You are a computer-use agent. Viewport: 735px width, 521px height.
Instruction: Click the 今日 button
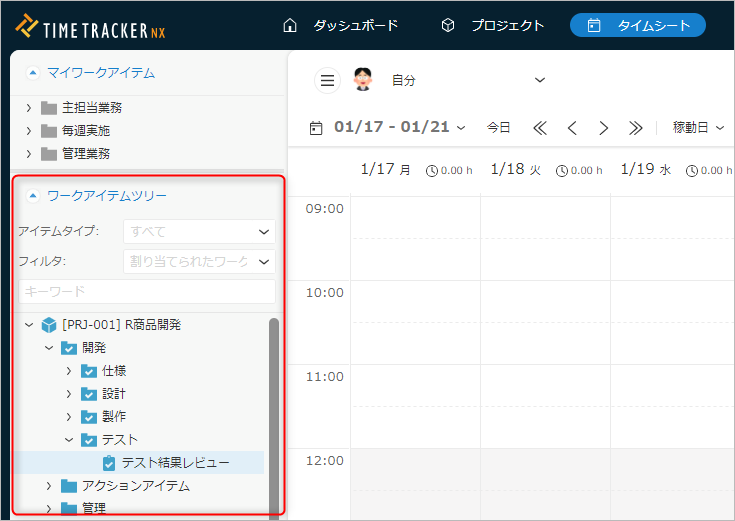pyautogui.click(x=498, y=128)
